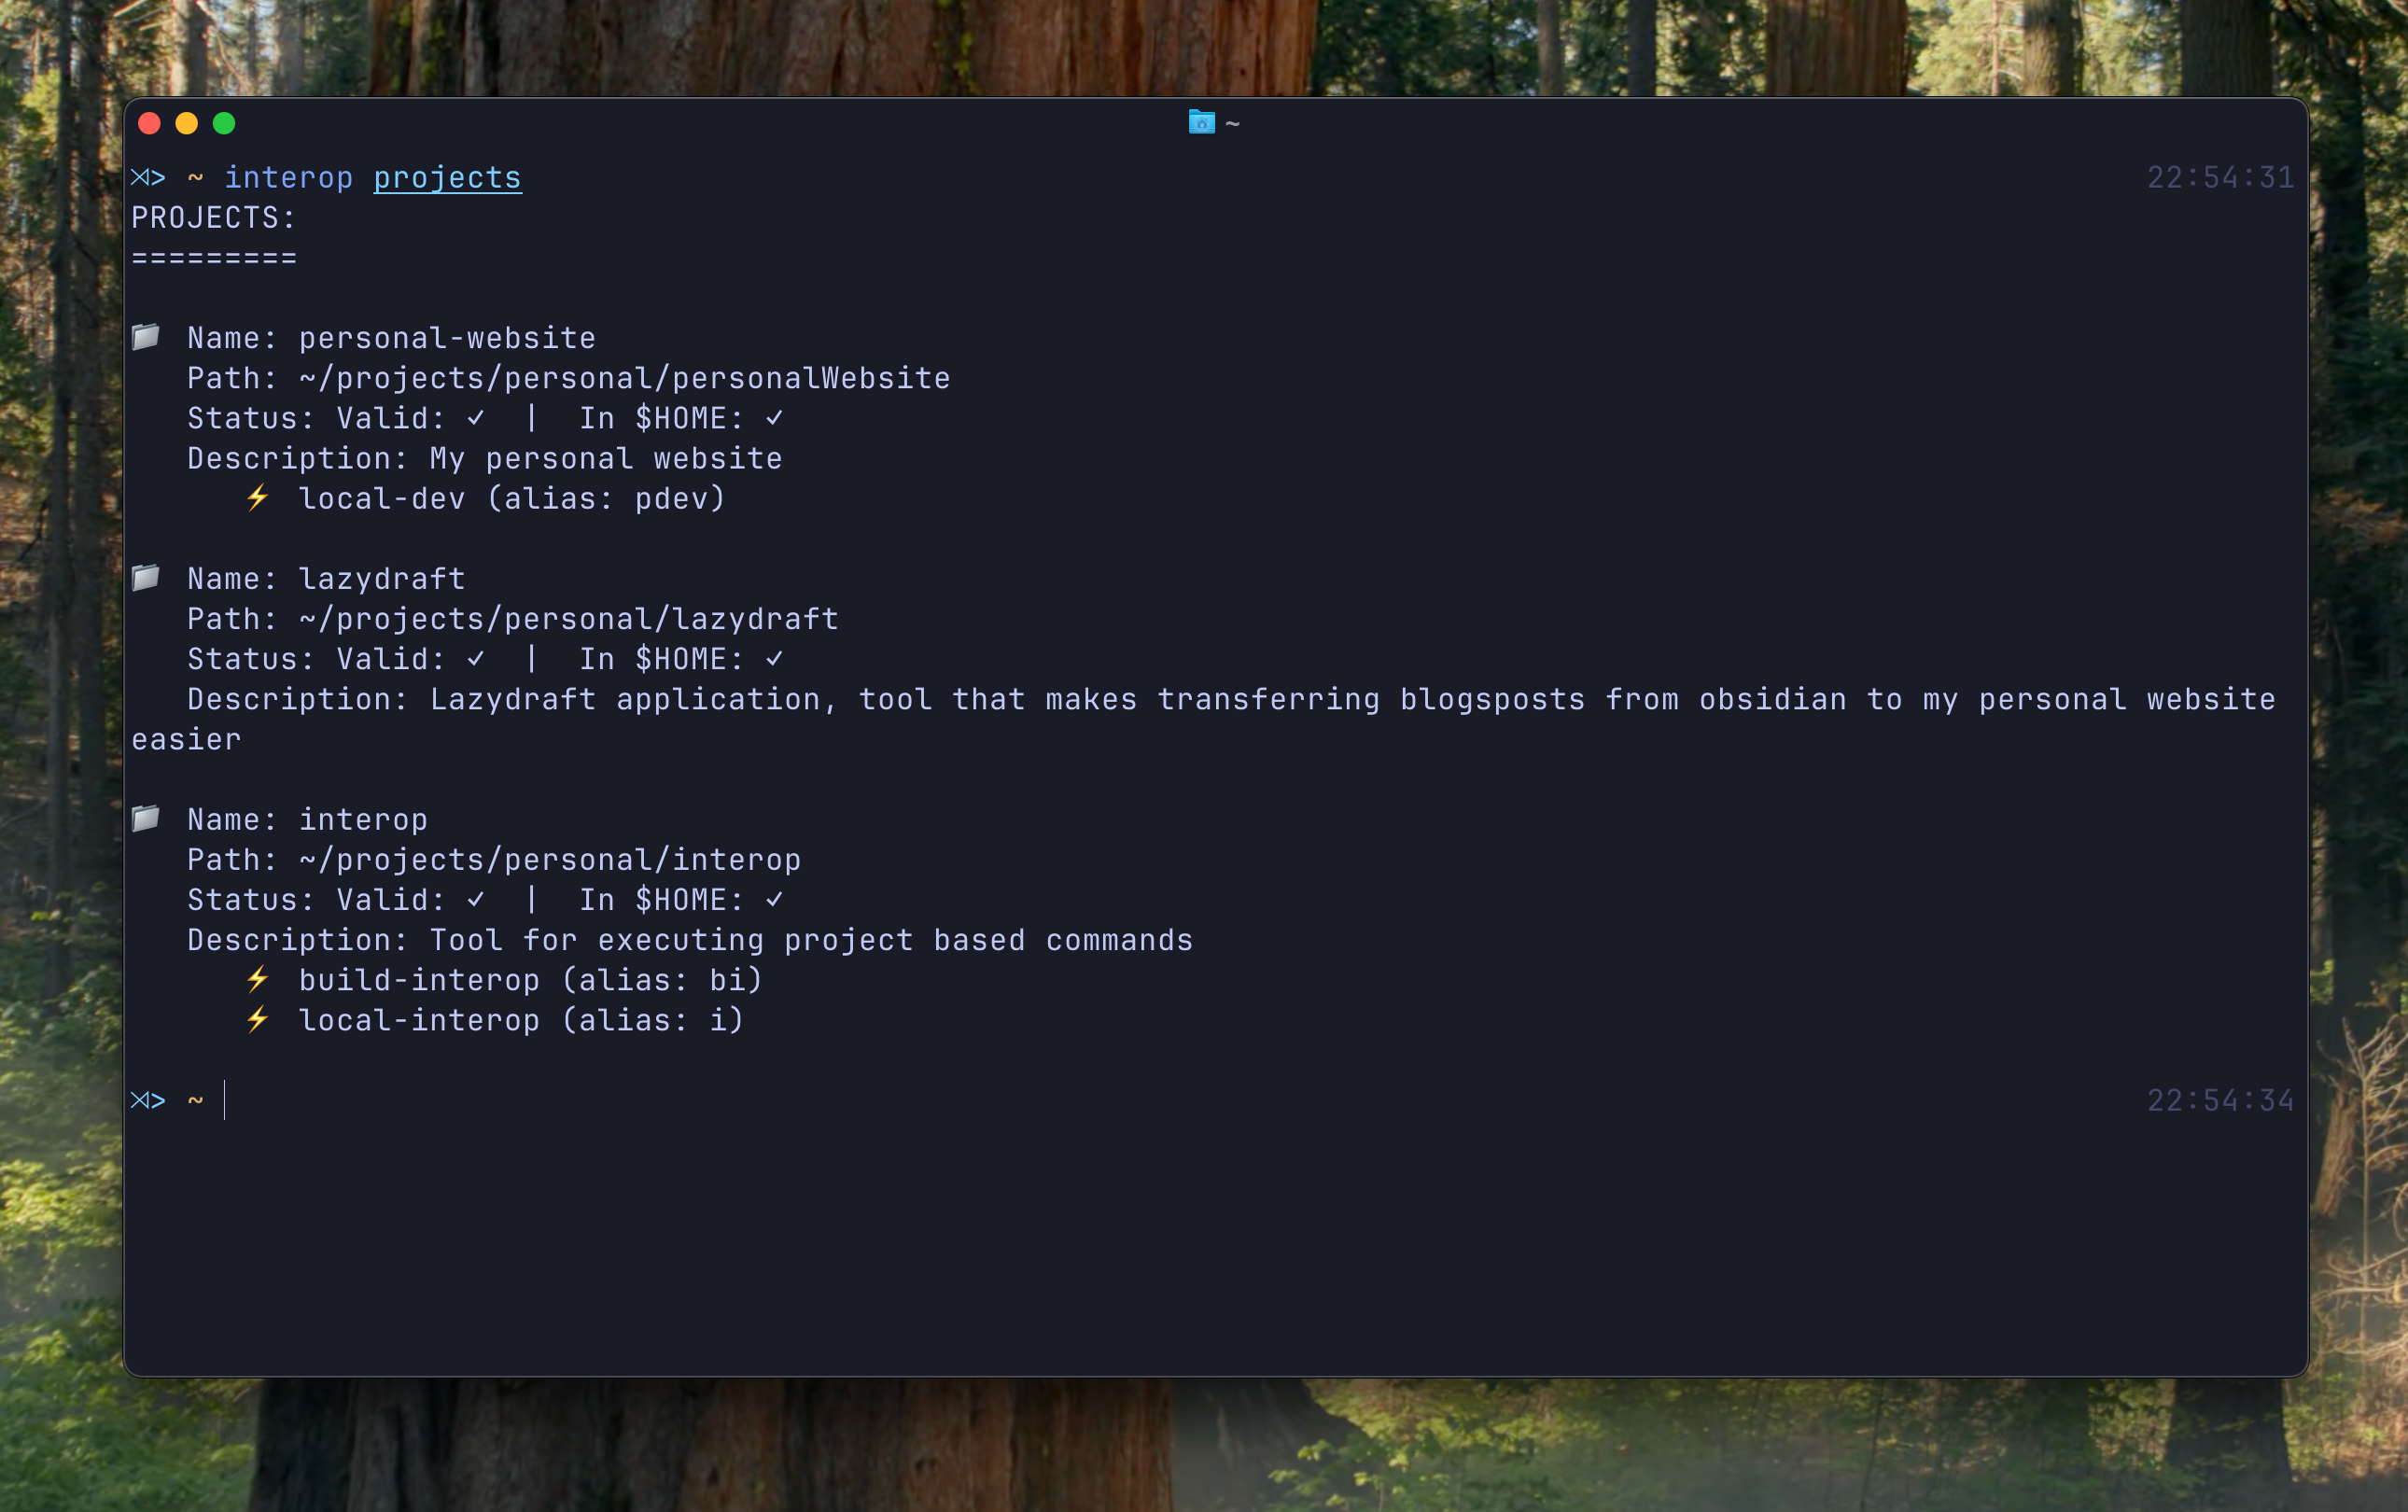Click the Valid checkmark for personal-website

coord(476,418)
